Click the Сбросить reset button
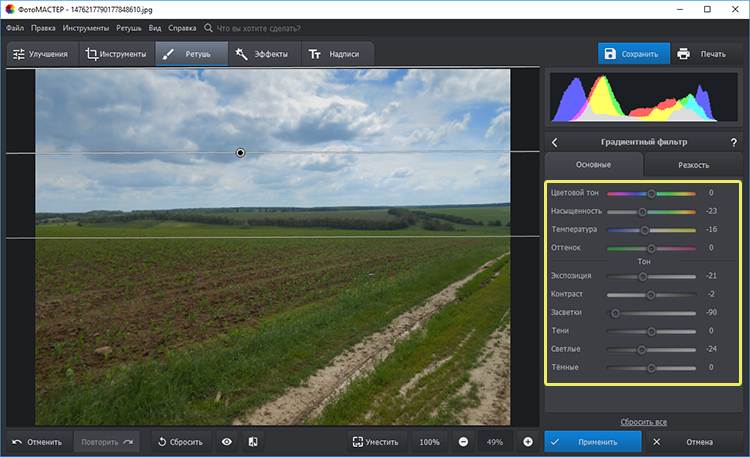The image size is (750, 457). point(179,441)
